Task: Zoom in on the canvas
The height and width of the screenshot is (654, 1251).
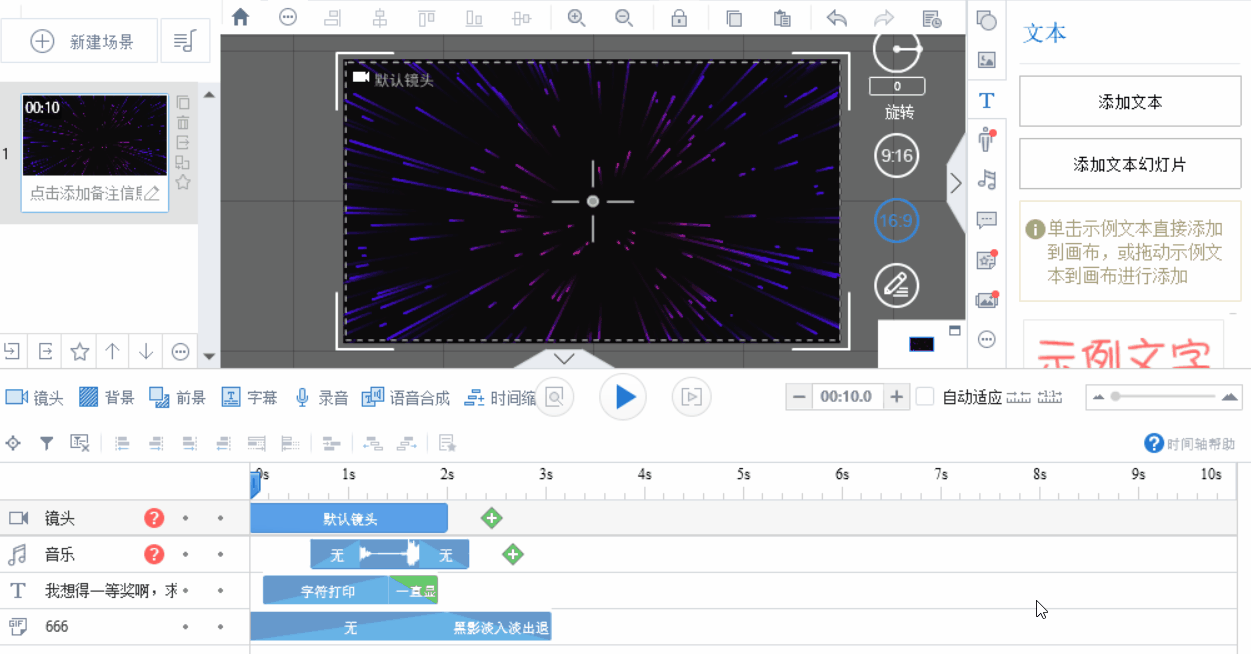Action: coord(577,17)
